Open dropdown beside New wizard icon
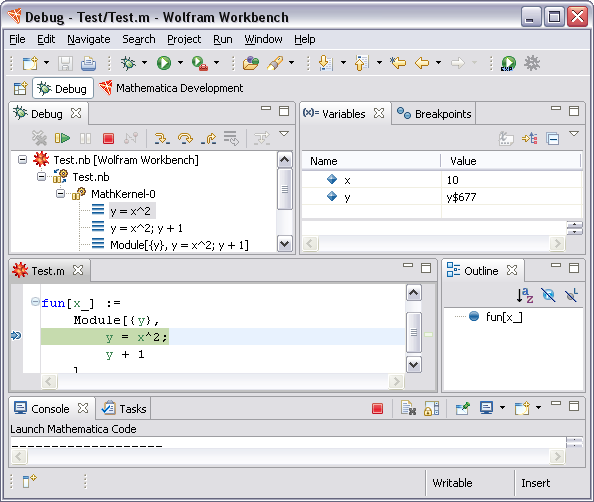594x502 pixels. point(46,63)
